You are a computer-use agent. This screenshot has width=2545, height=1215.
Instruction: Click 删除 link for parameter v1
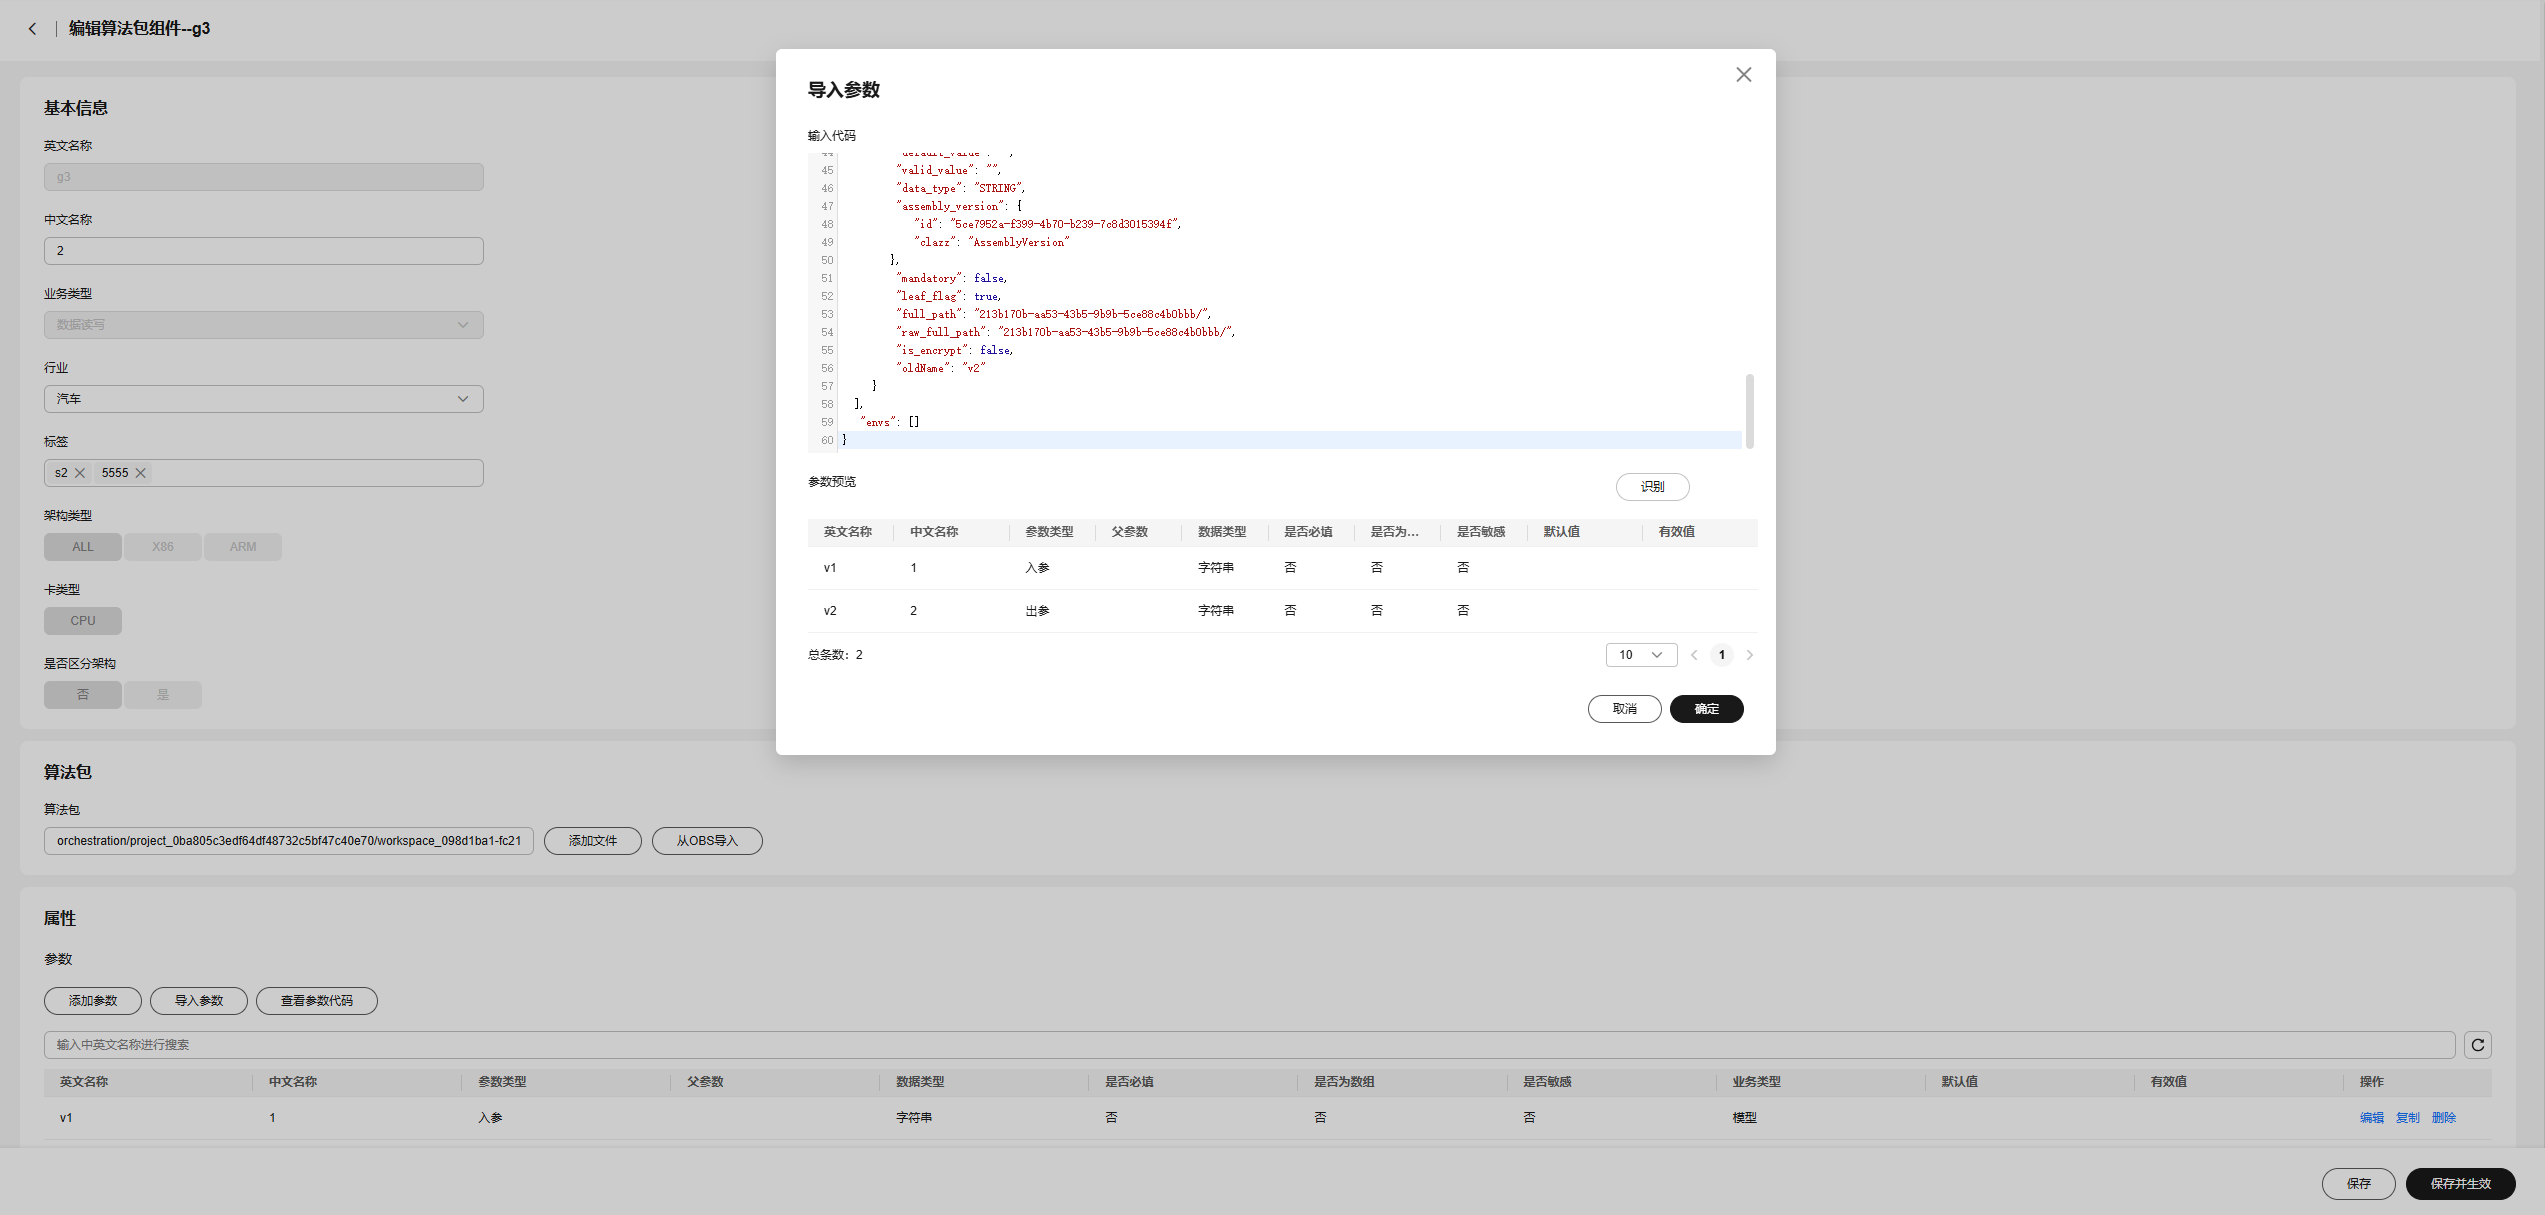pyautogui.click(x=2443, y=1118)
